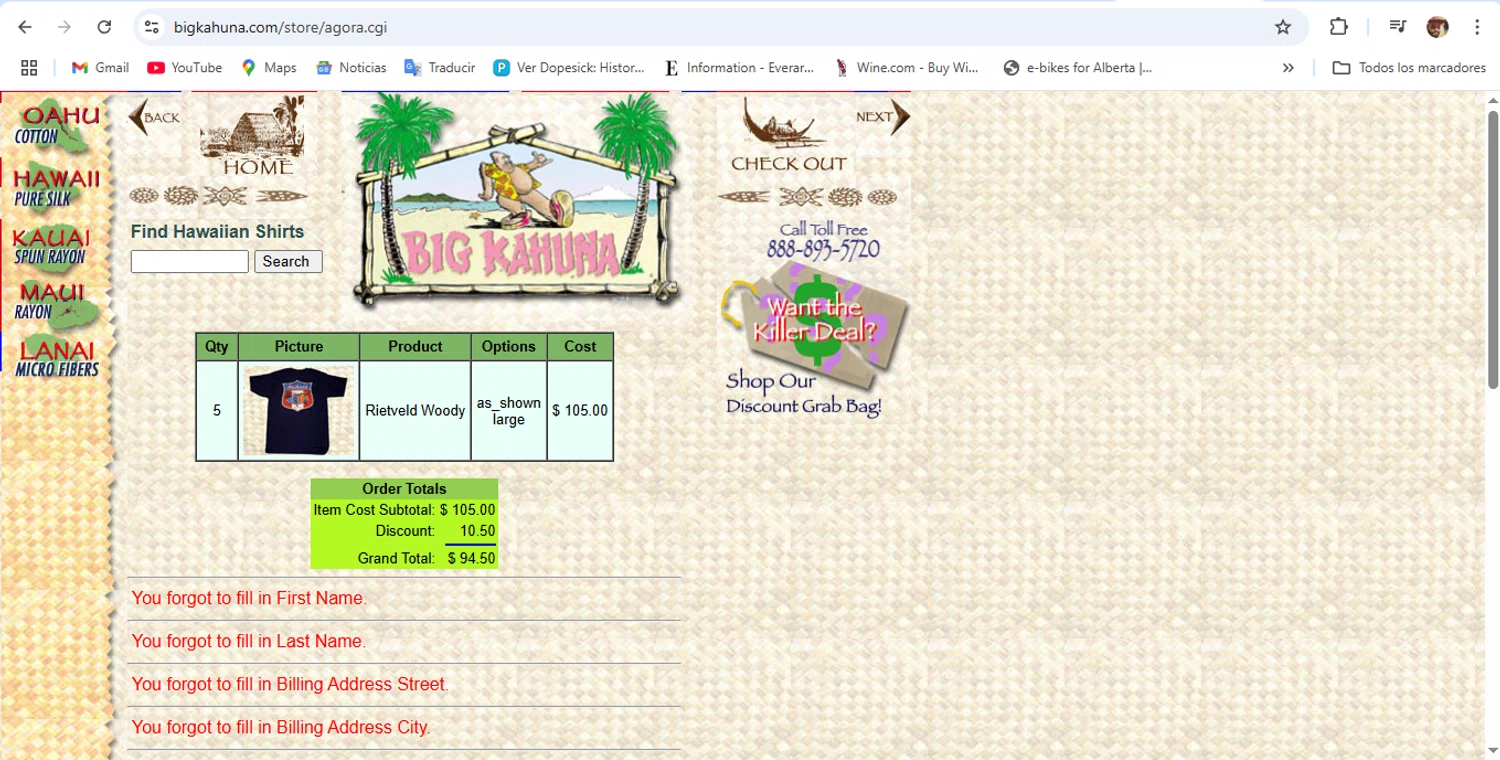1500x760 pixels.
Task: Click the site NEXT arrow
Action: click(x=883, y=117)
